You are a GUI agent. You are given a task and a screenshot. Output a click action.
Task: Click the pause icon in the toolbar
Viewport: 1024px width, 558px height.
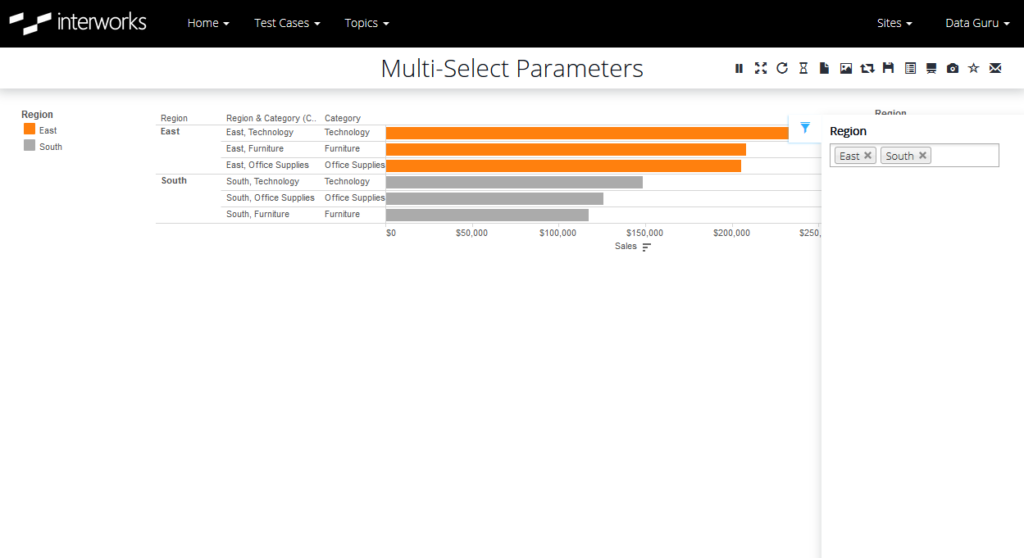pos(739,68)
